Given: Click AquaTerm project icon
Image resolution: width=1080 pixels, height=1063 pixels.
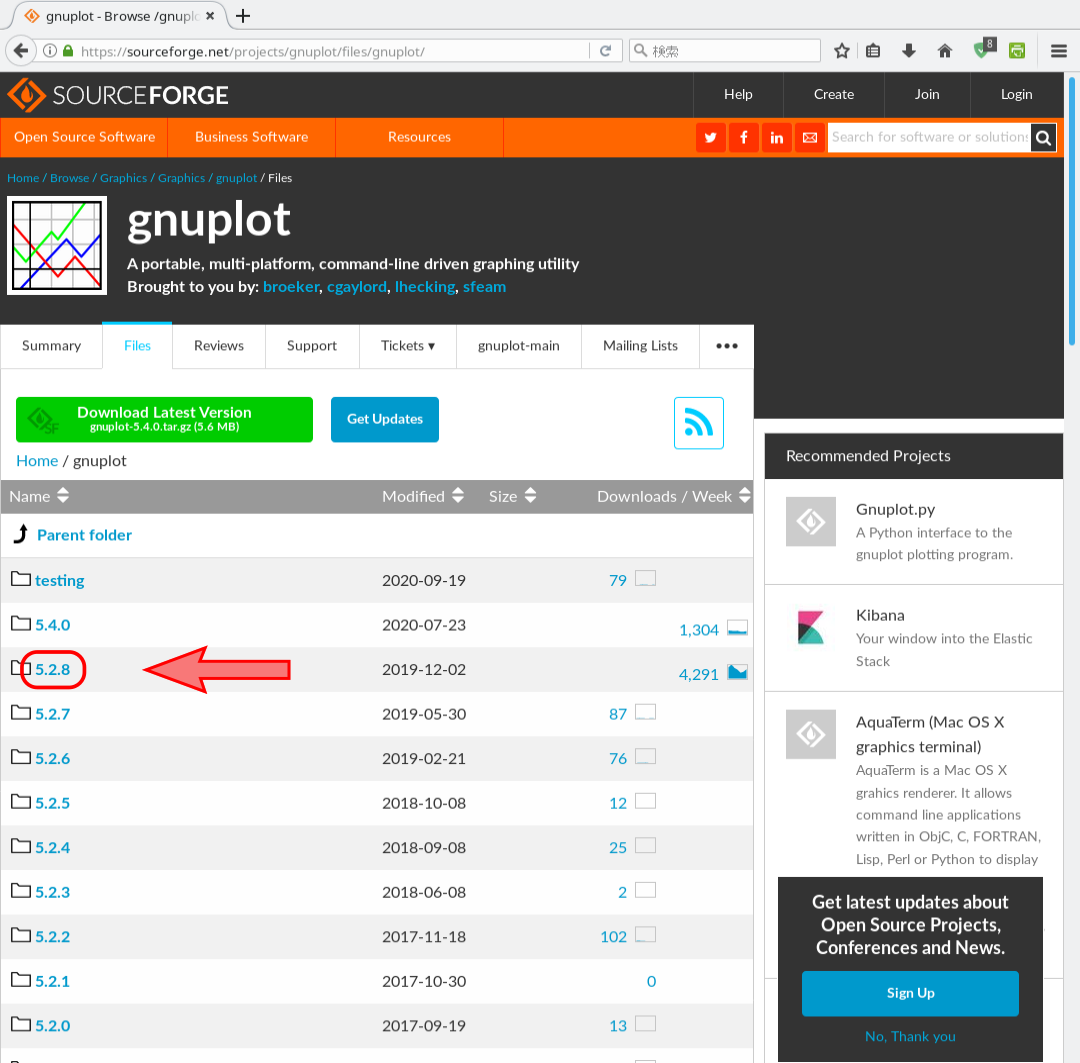Looking at the screenshot, I should pyautogui.click(x=811, y=734).
